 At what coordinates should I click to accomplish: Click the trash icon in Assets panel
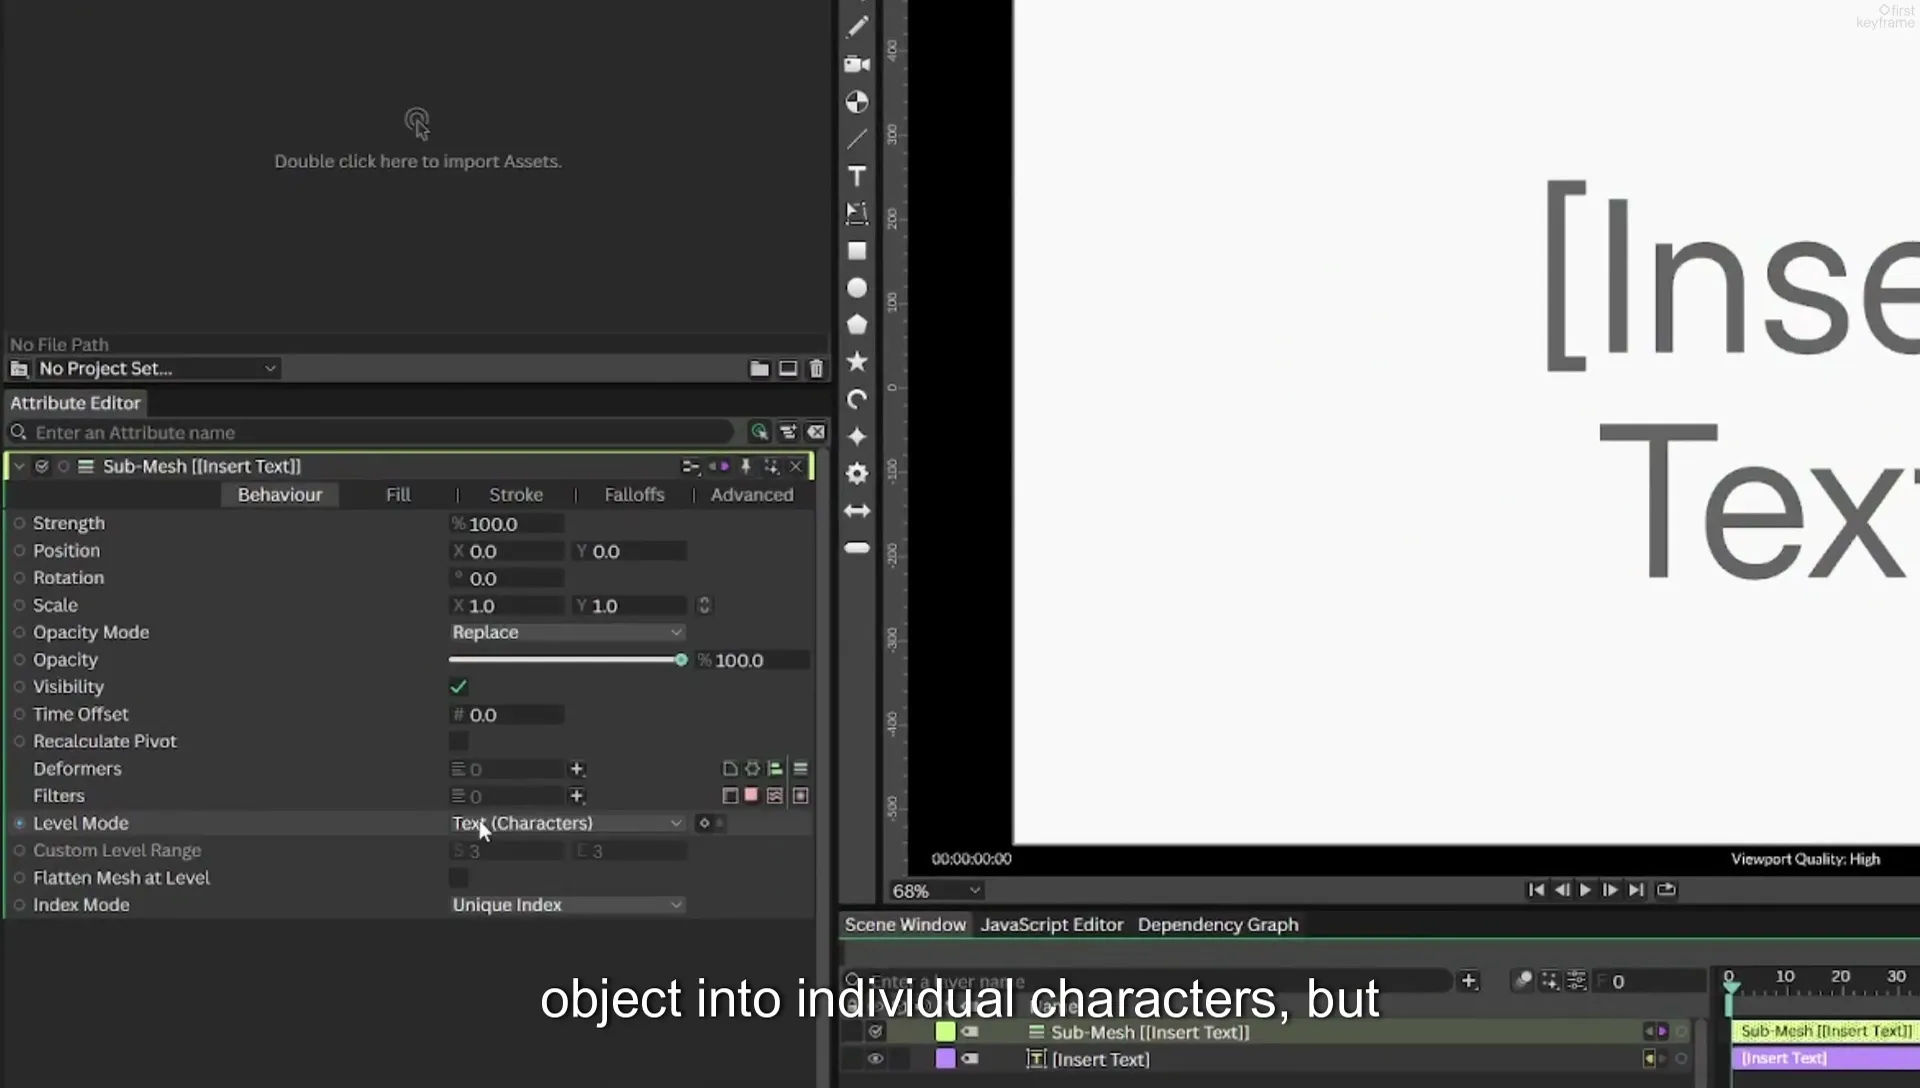click(x=816, y=369)
